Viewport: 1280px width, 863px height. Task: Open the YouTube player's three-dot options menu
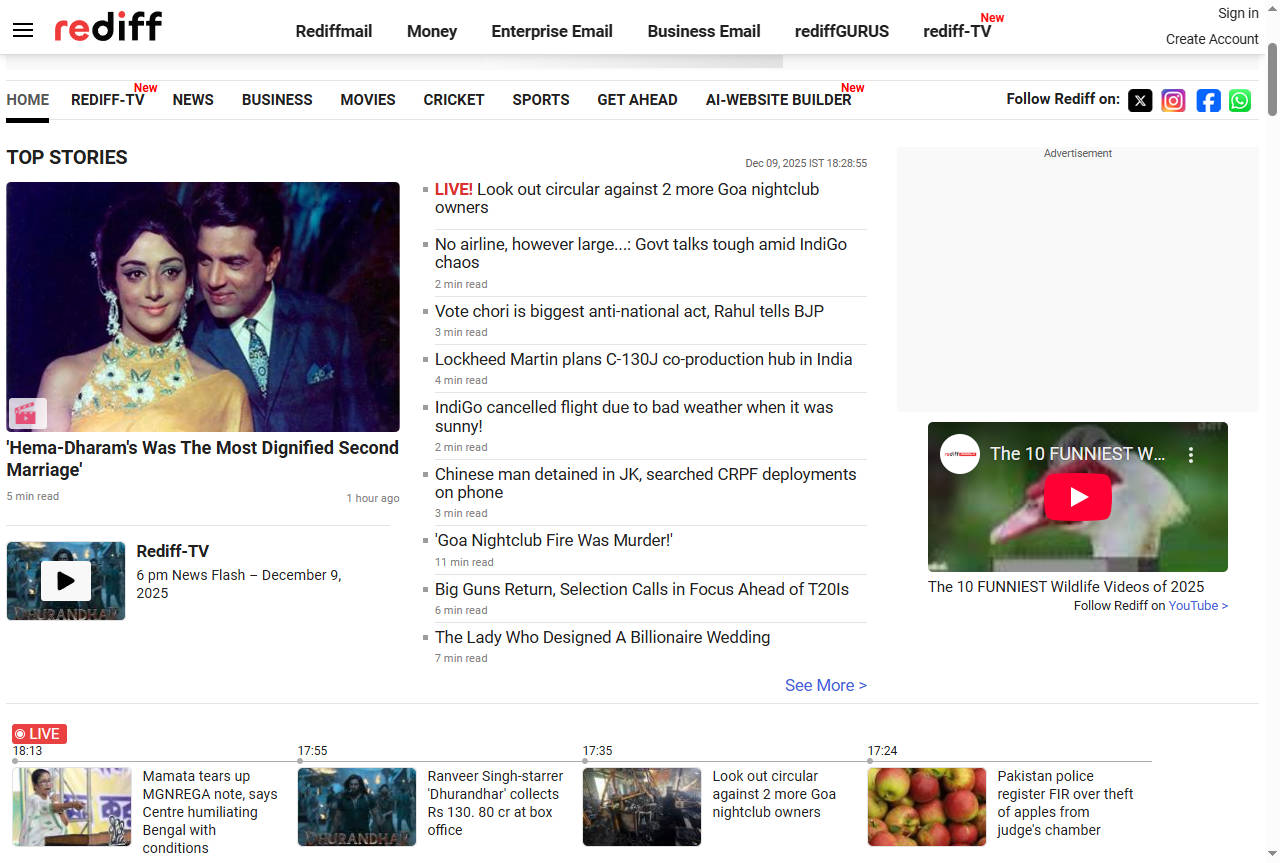[x=1191, y=454]
